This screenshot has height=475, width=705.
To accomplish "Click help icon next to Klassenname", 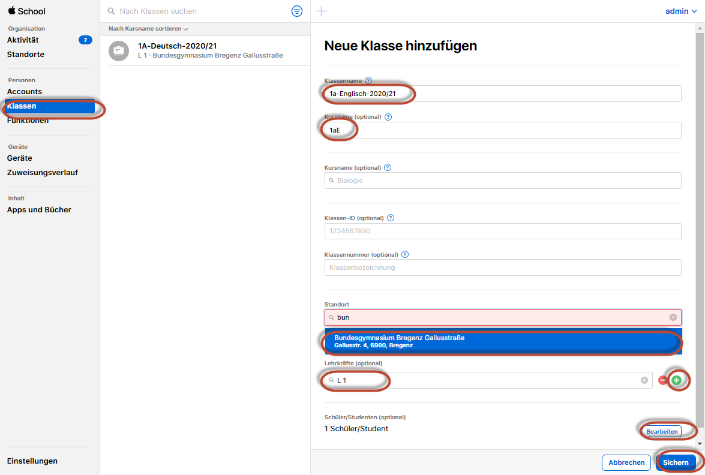I will tap(369, 80).
